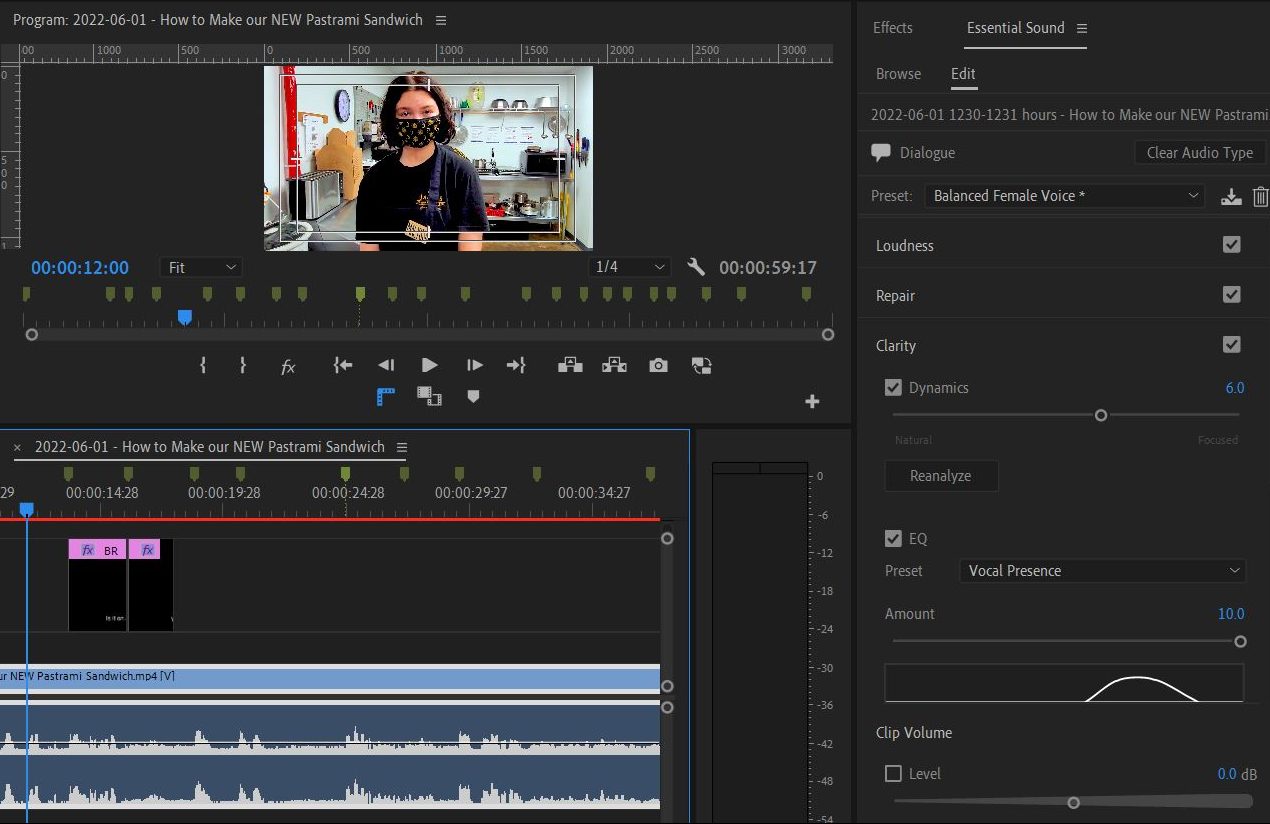Open the button editor plus icon
The image size is (1270, 824).
click(x=812, y=401)
